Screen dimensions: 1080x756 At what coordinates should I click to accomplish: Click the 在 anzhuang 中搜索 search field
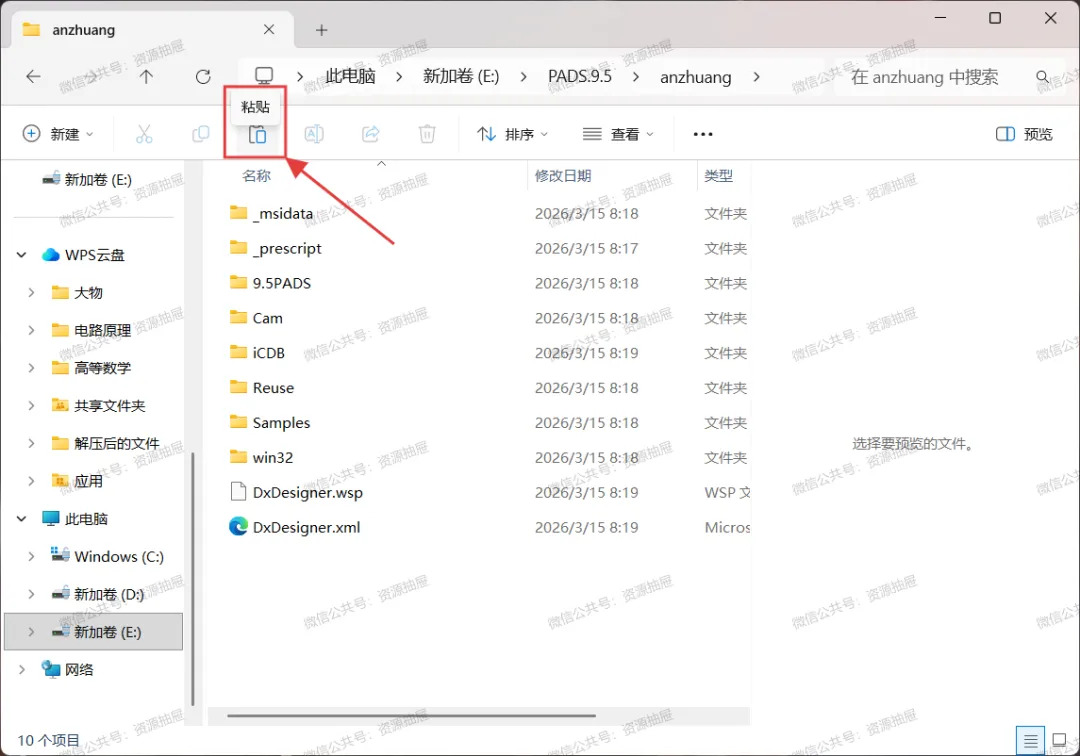[x=924, y=76]
